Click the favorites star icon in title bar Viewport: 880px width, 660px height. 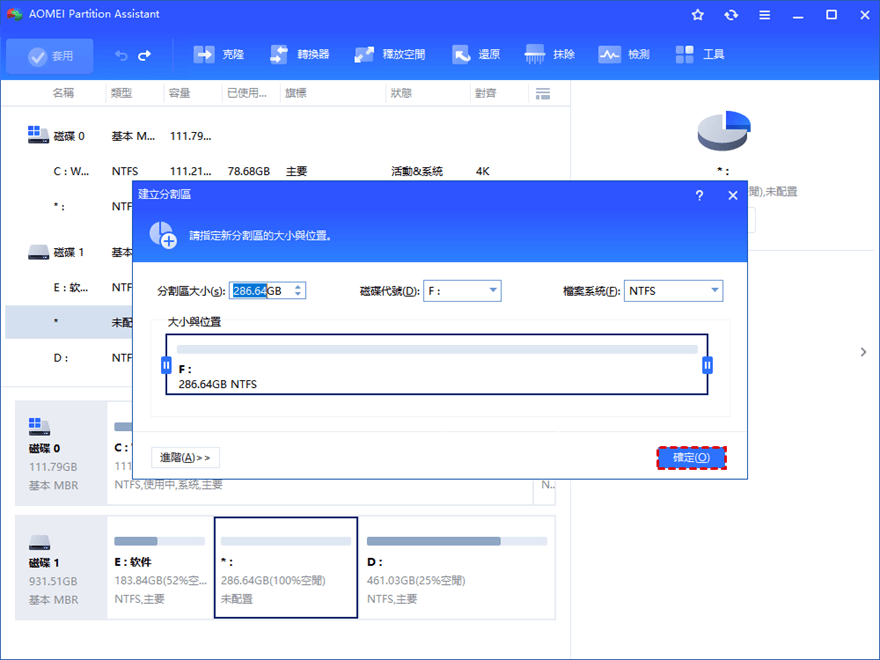(698, 15)
